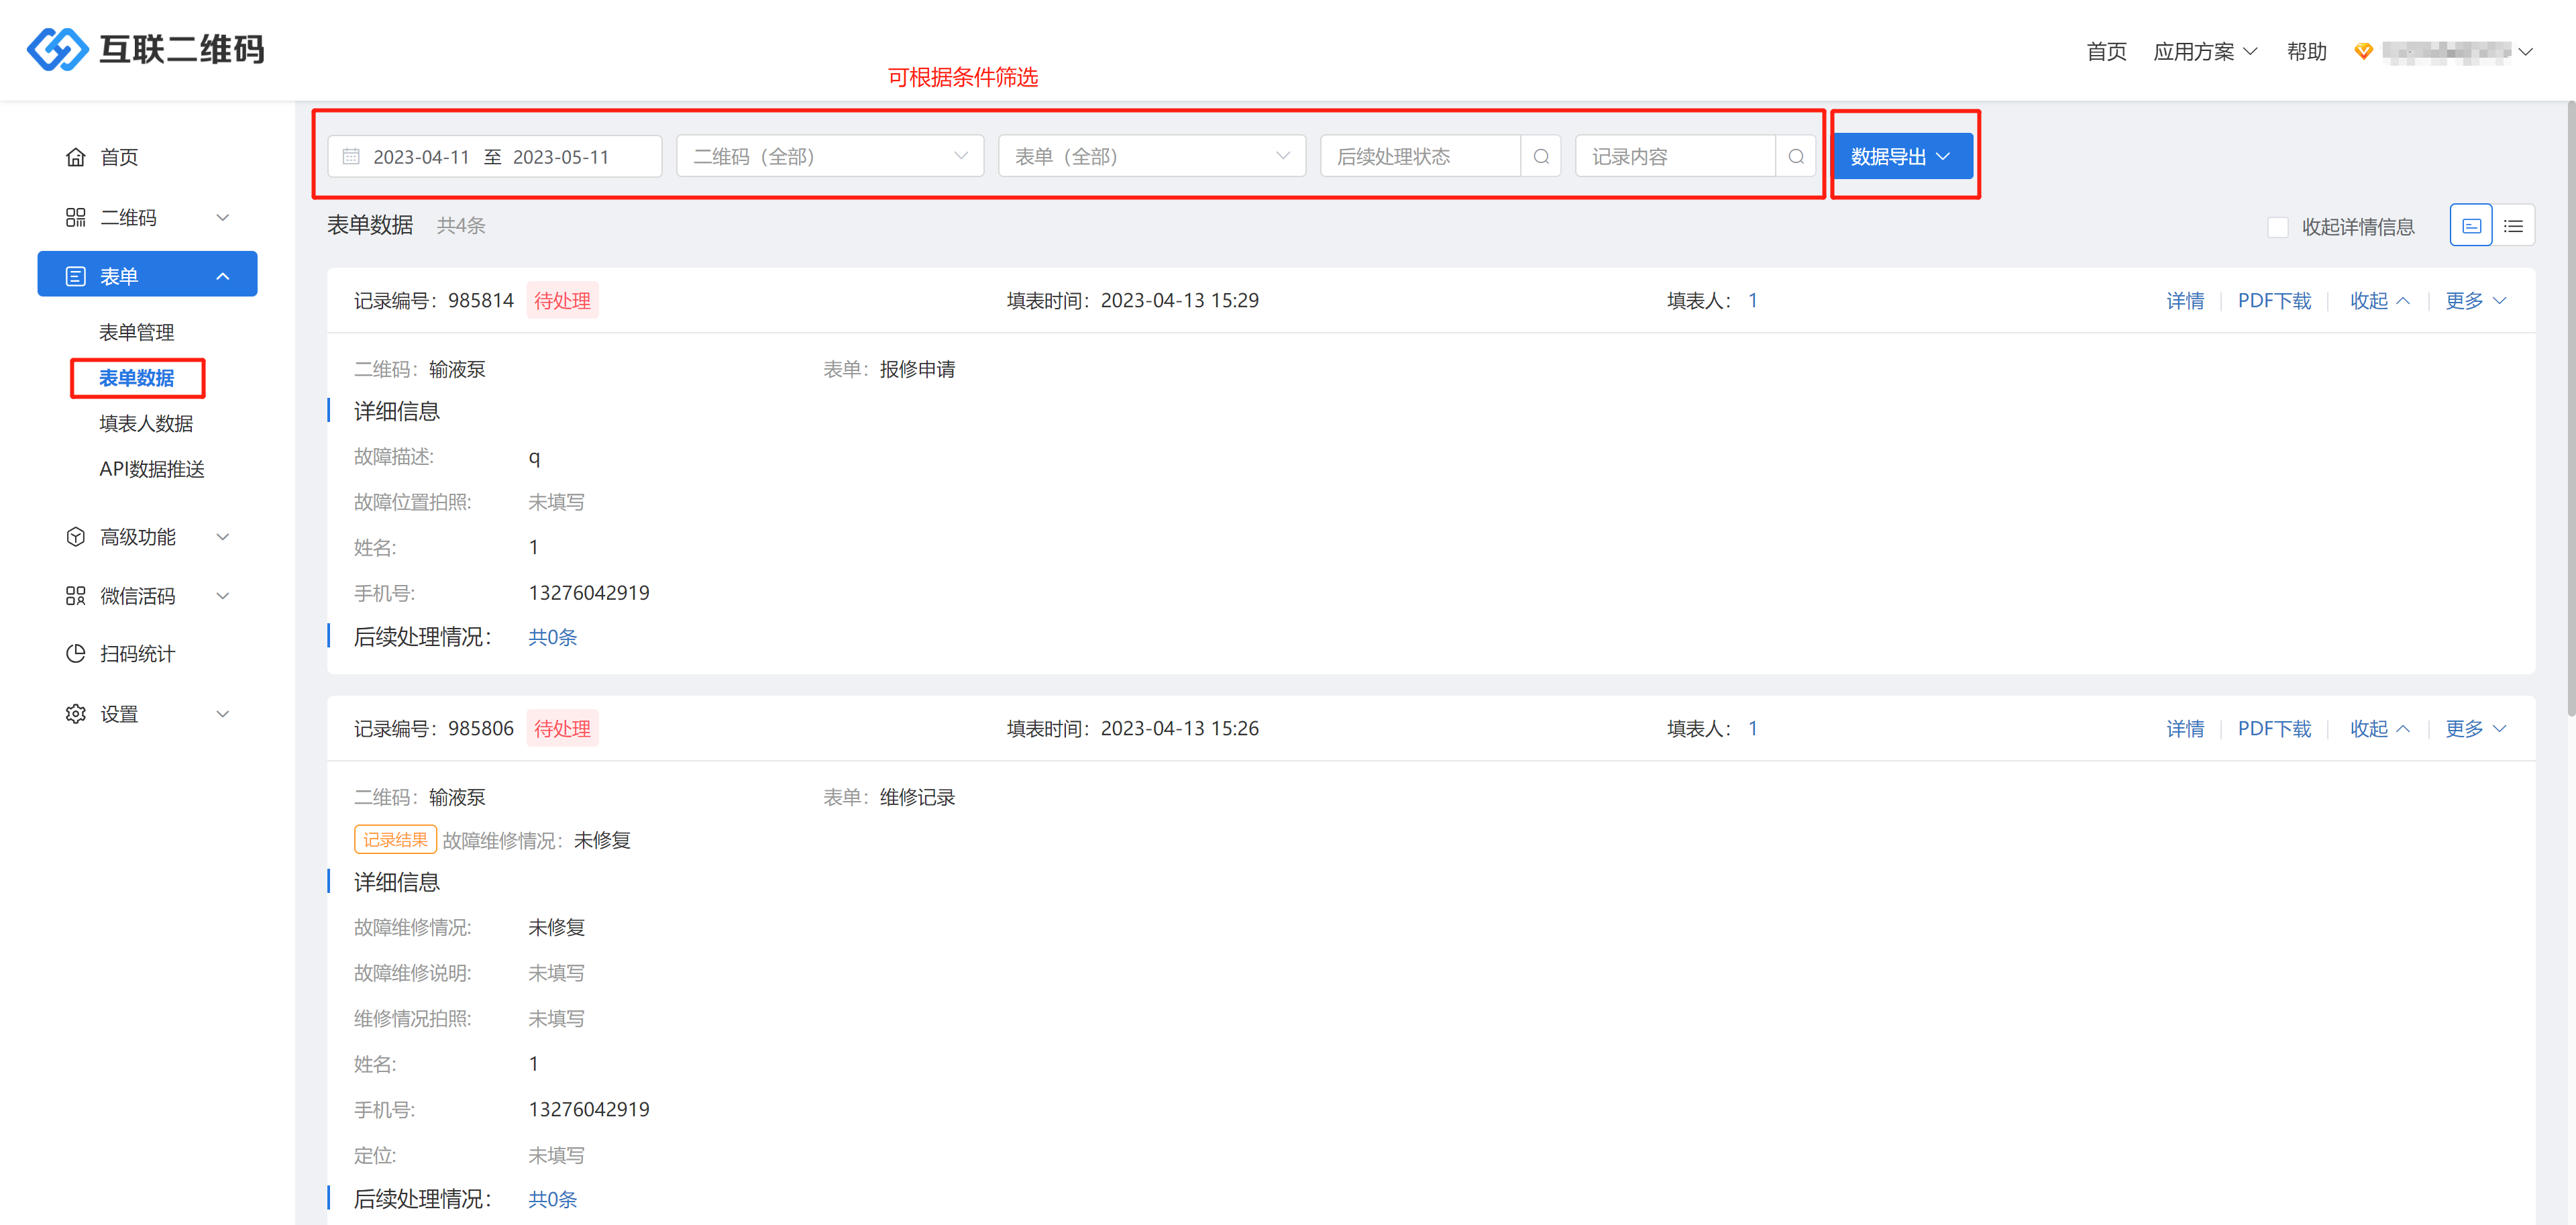This screenshot has width=2576, height=1225.
Task: Open the 表单（全部）filter dropdown
Action: tap(1151, 157)
